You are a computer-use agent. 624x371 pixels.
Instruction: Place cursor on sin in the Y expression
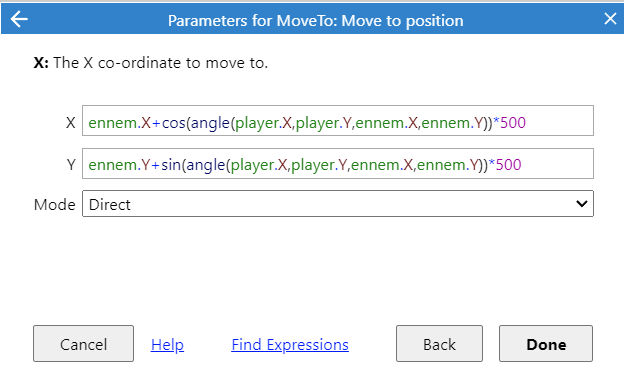171,165
